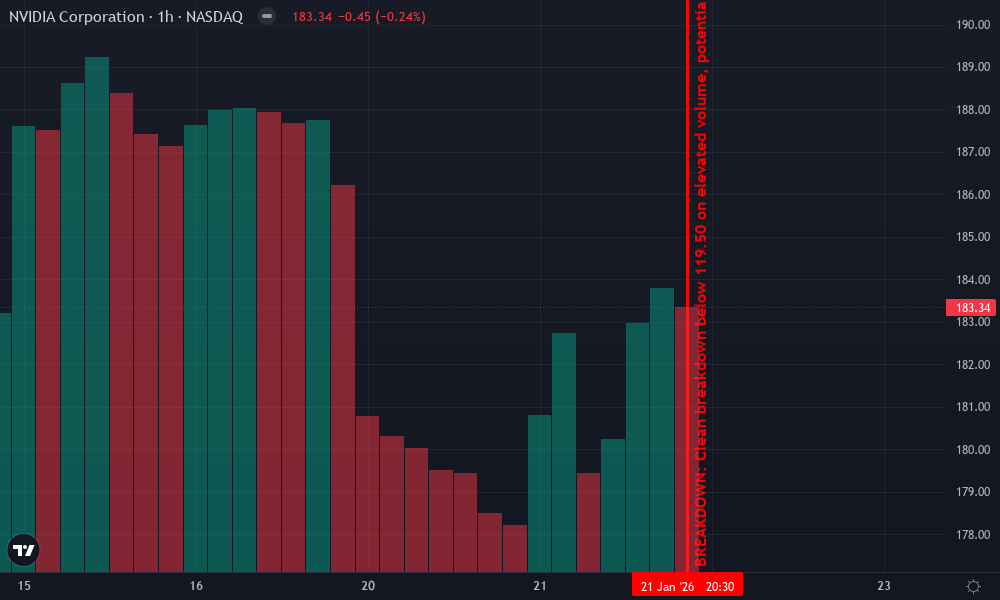Click 179.00 on the price axis
Image resolution: width=1000 pixels, height=600 pixels.
(x=973, y=492)
